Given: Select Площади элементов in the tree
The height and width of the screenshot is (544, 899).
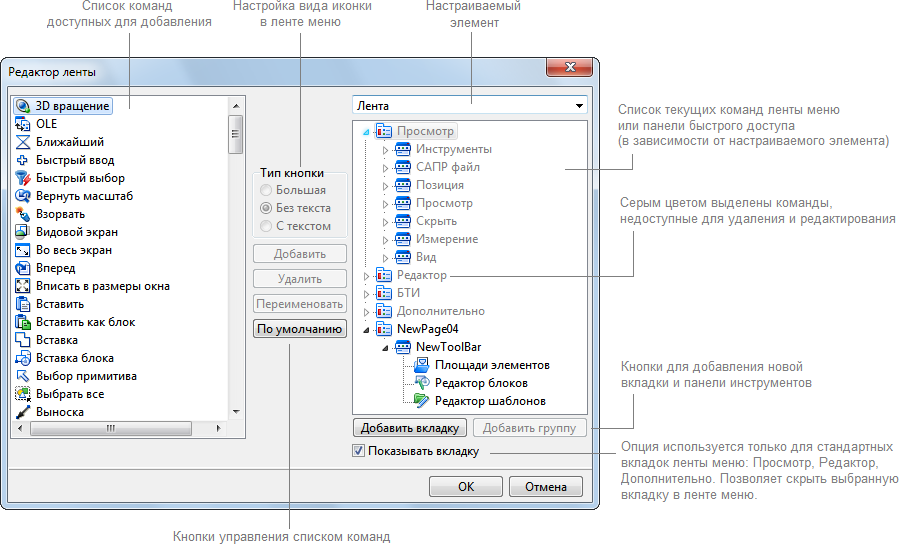Looking at the screenshot, I should [x=492, y=365].
